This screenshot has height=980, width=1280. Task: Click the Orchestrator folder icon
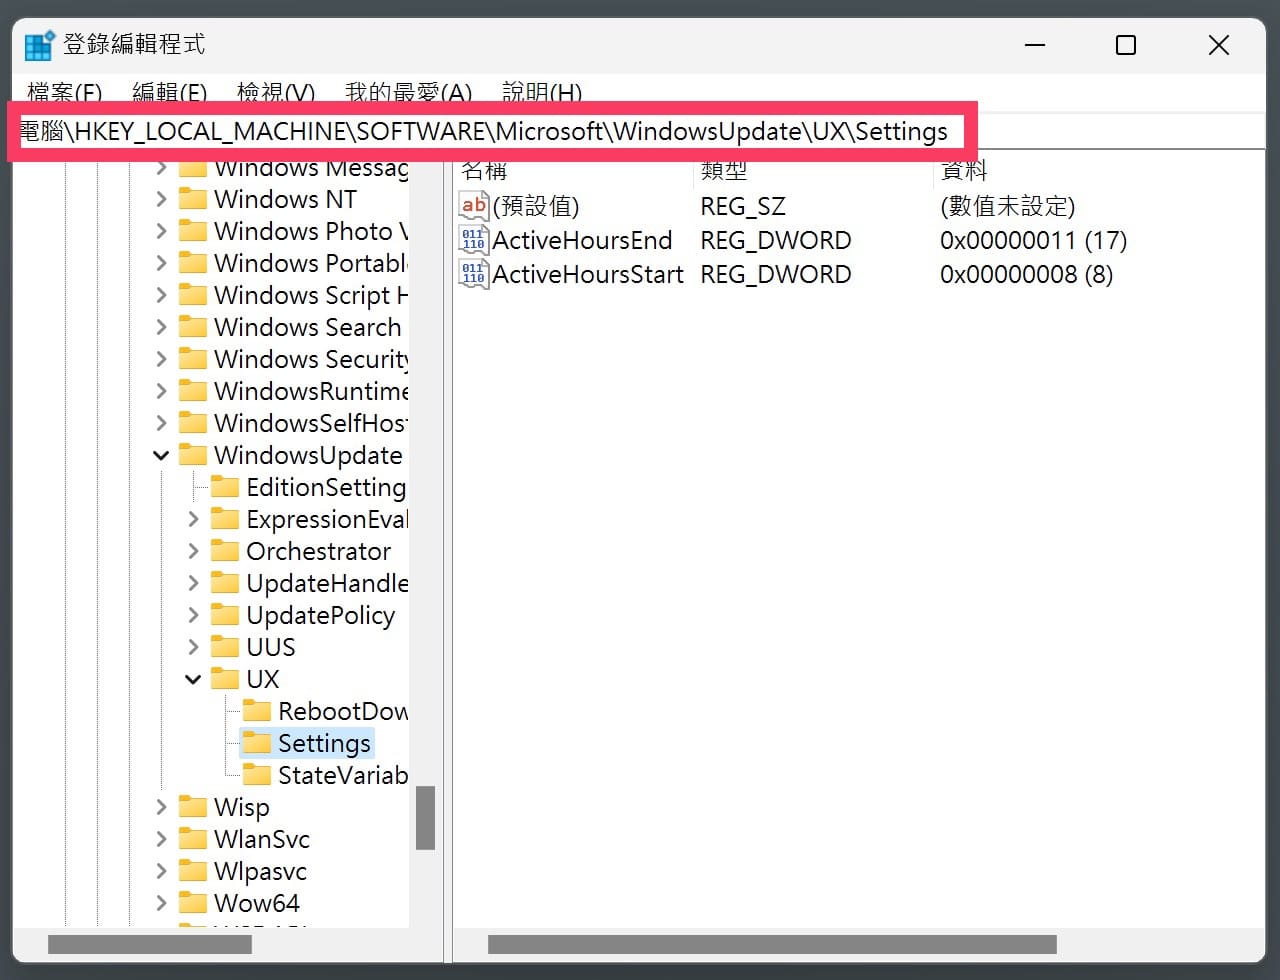[224, 551]
